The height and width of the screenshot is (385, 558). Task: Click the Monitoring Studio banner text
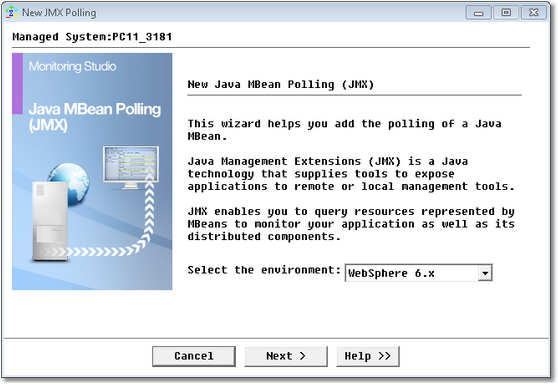(73, 67)
